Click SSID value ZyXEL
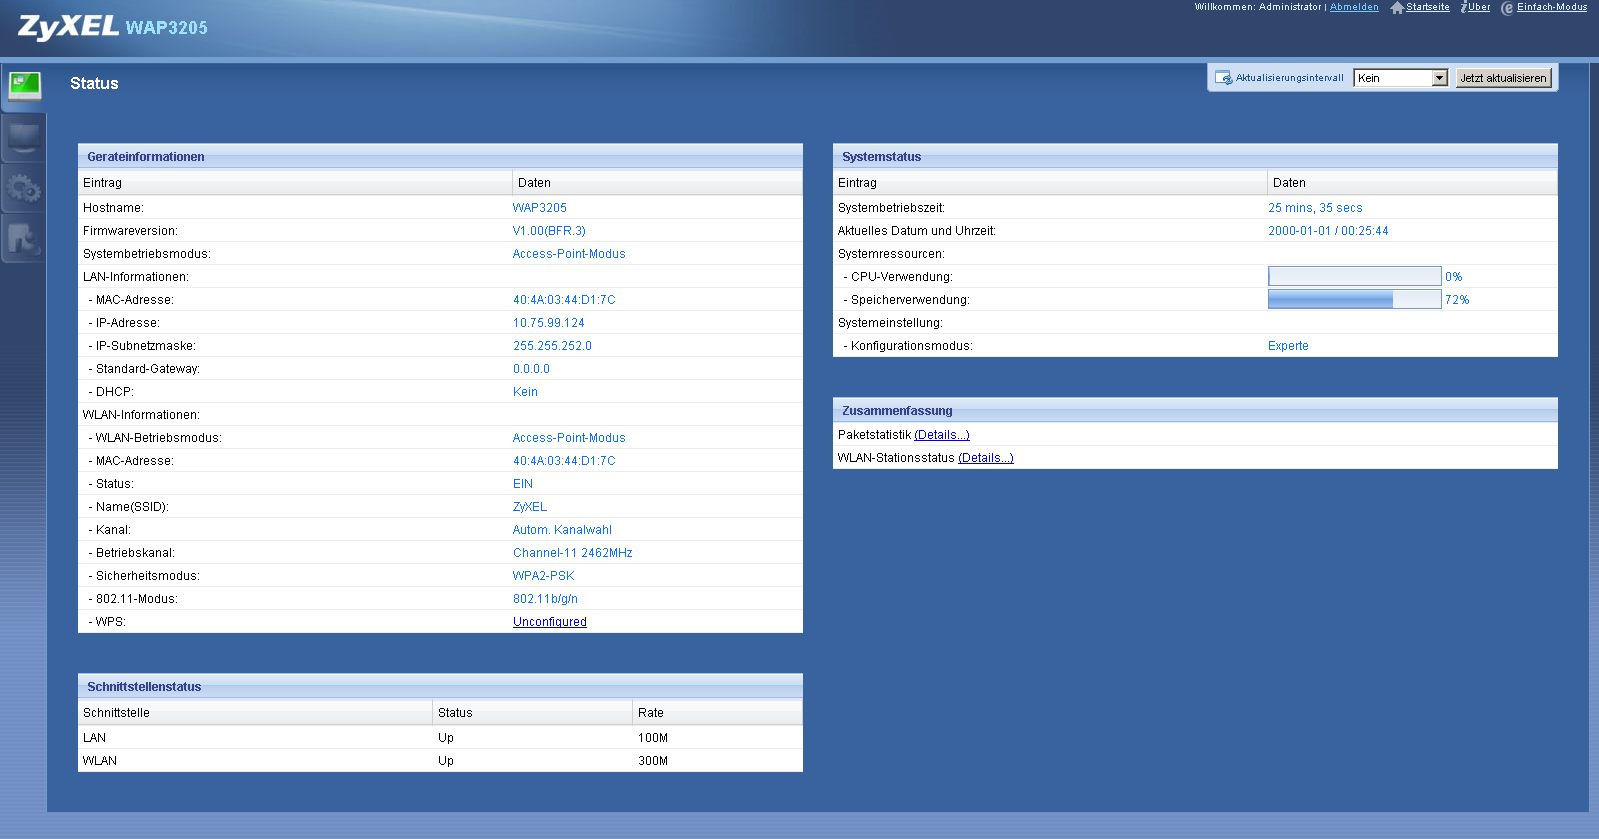Viewport: 1599px width, 839px height. 530,507
